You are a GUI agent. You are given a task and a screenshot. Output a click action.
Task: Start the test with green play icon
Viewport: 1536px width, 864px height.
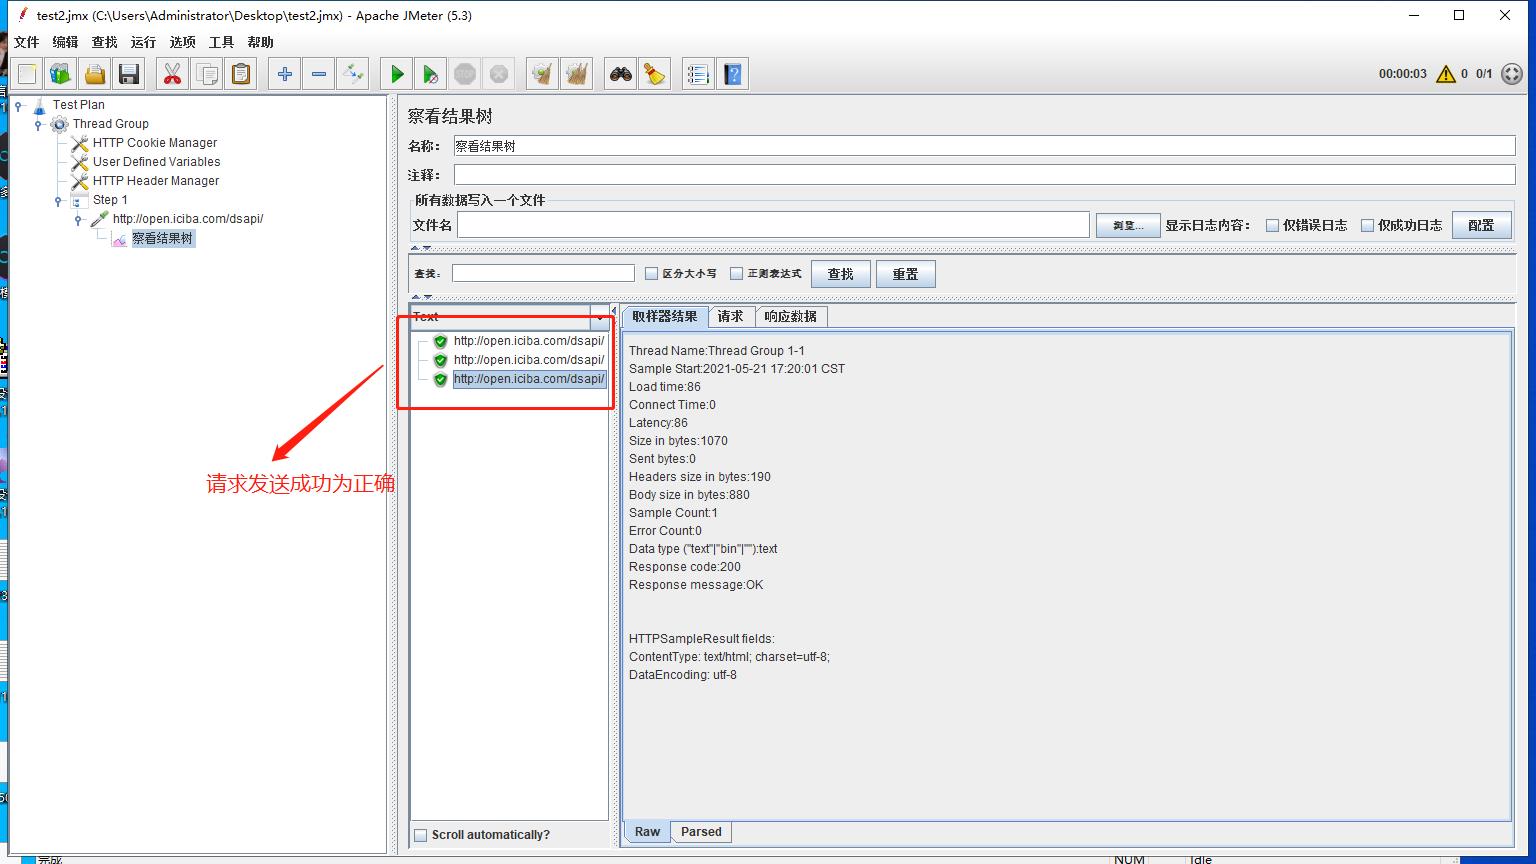(x=397, y=74)
